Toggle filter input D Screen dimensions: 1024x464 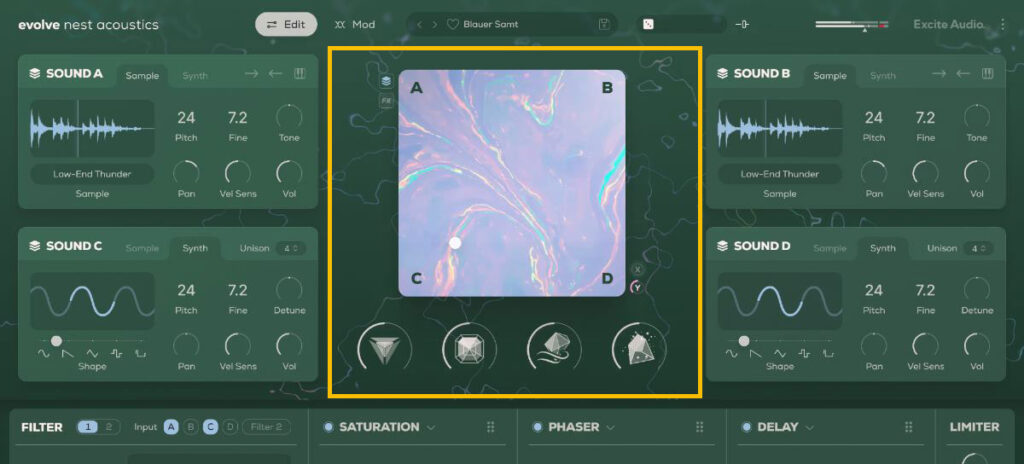pyautogui.click(x=230, y=427)
